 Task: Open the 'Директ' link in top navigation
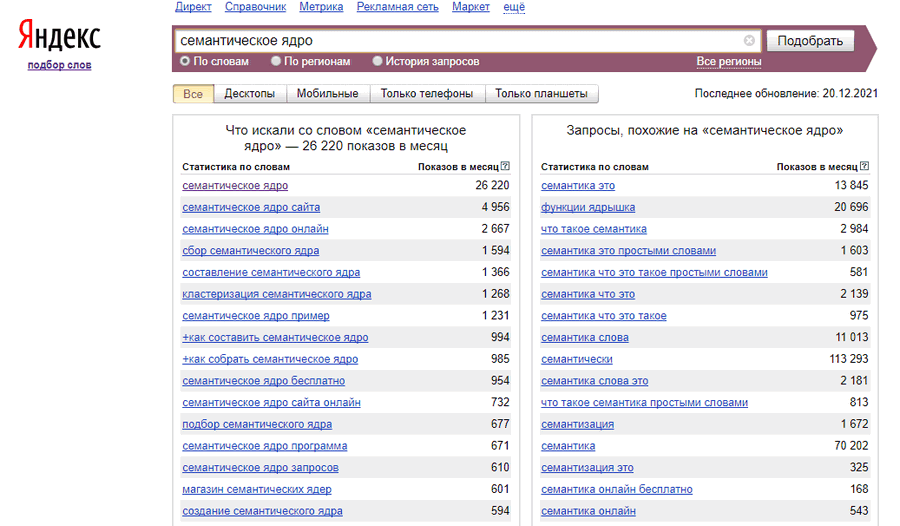(193, 7)
